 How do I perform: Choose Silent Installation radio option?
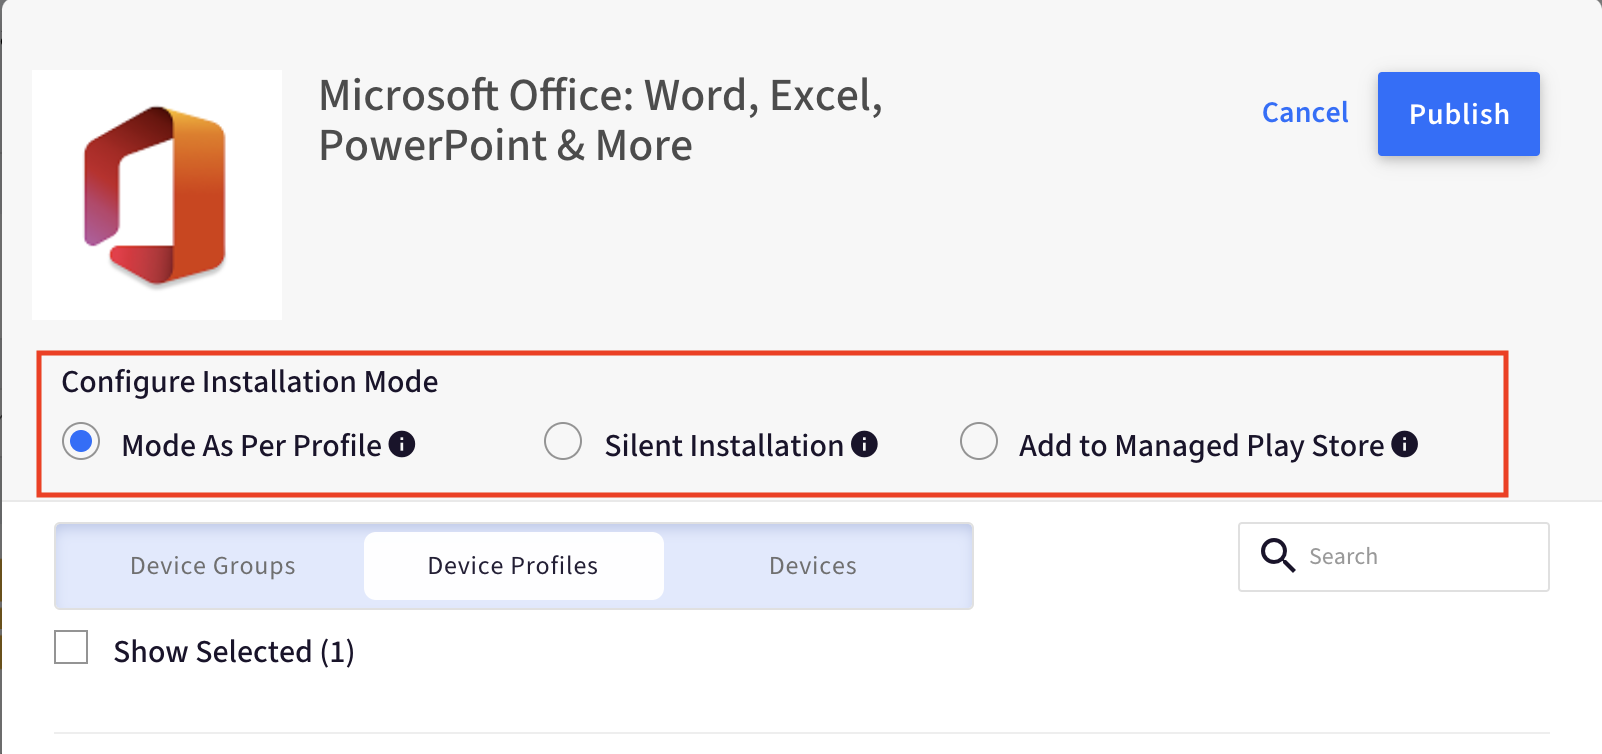[563, 441]
